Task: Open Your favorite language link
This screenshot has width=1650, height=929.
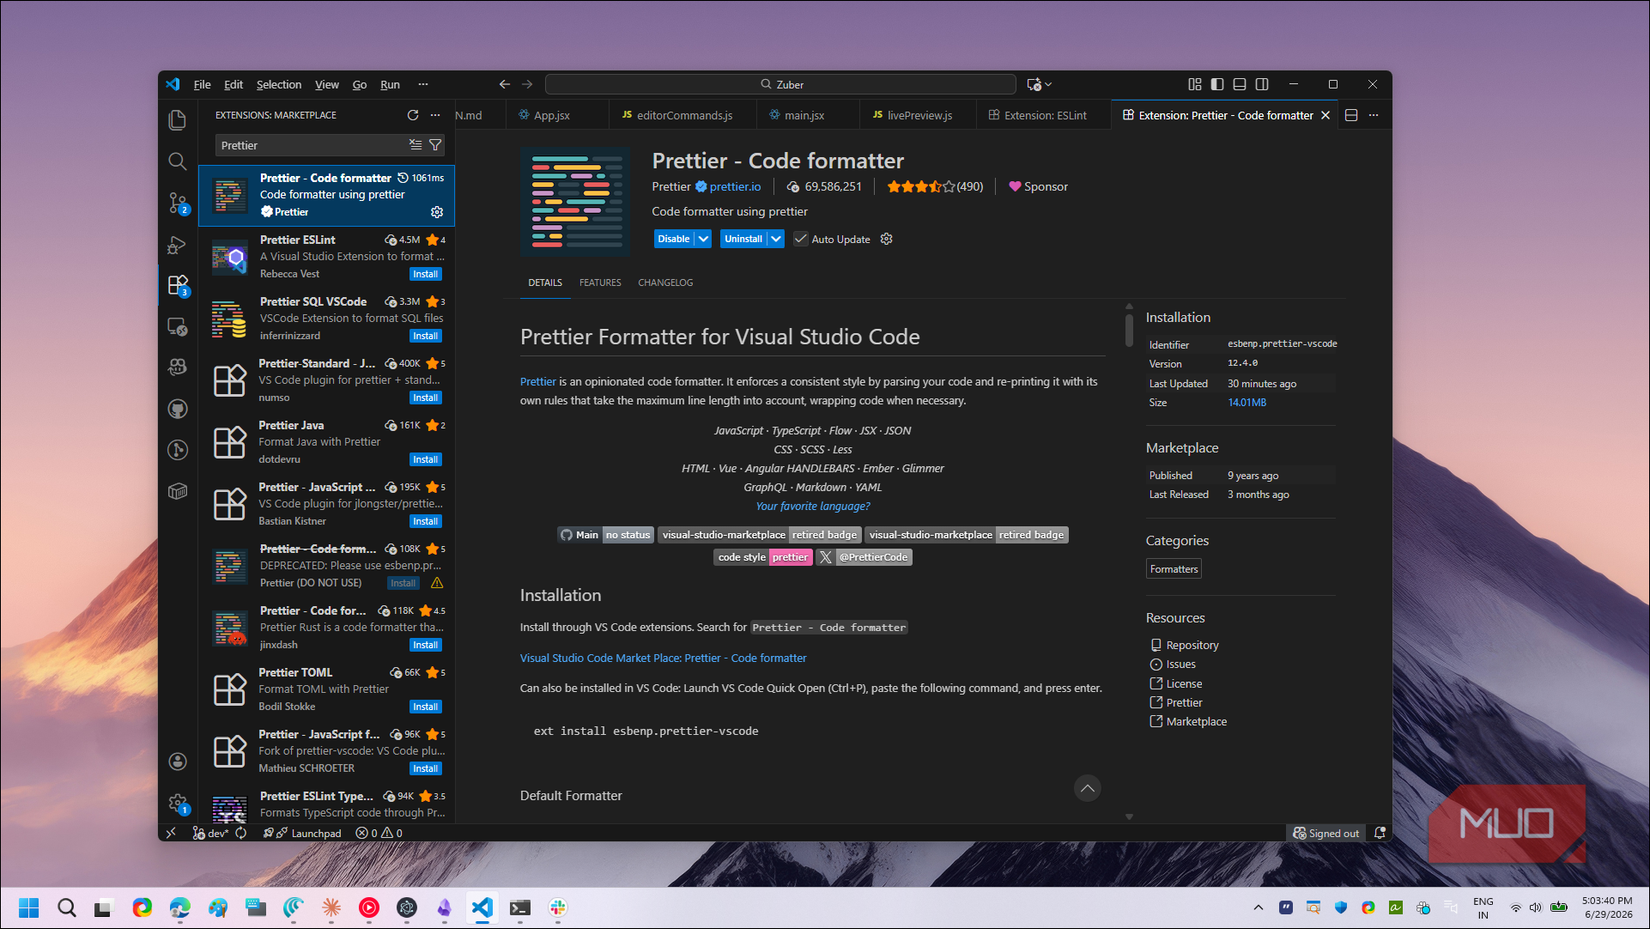Action: click(812, 506)
